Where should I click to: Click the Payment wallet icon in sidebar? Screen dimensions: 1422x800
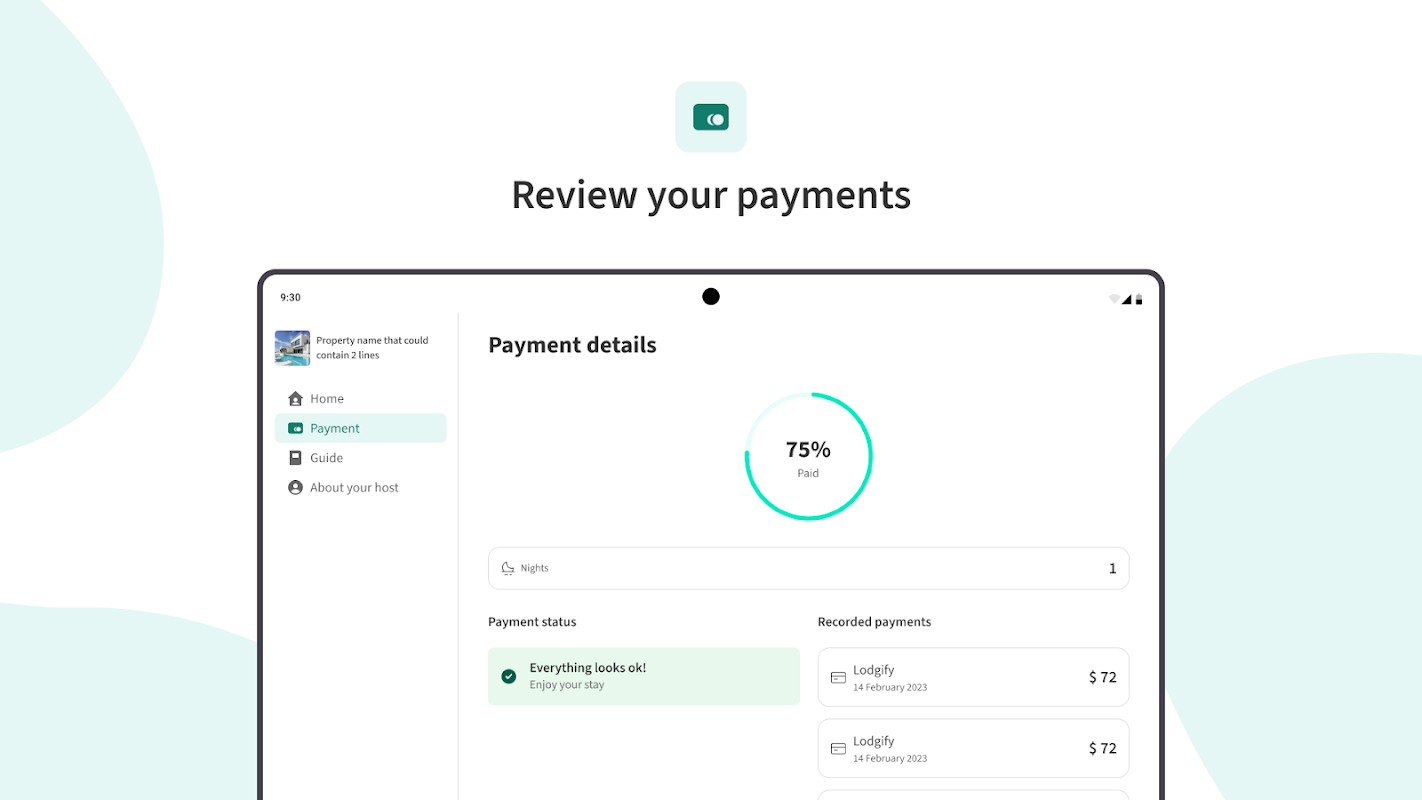pos(295,428)
